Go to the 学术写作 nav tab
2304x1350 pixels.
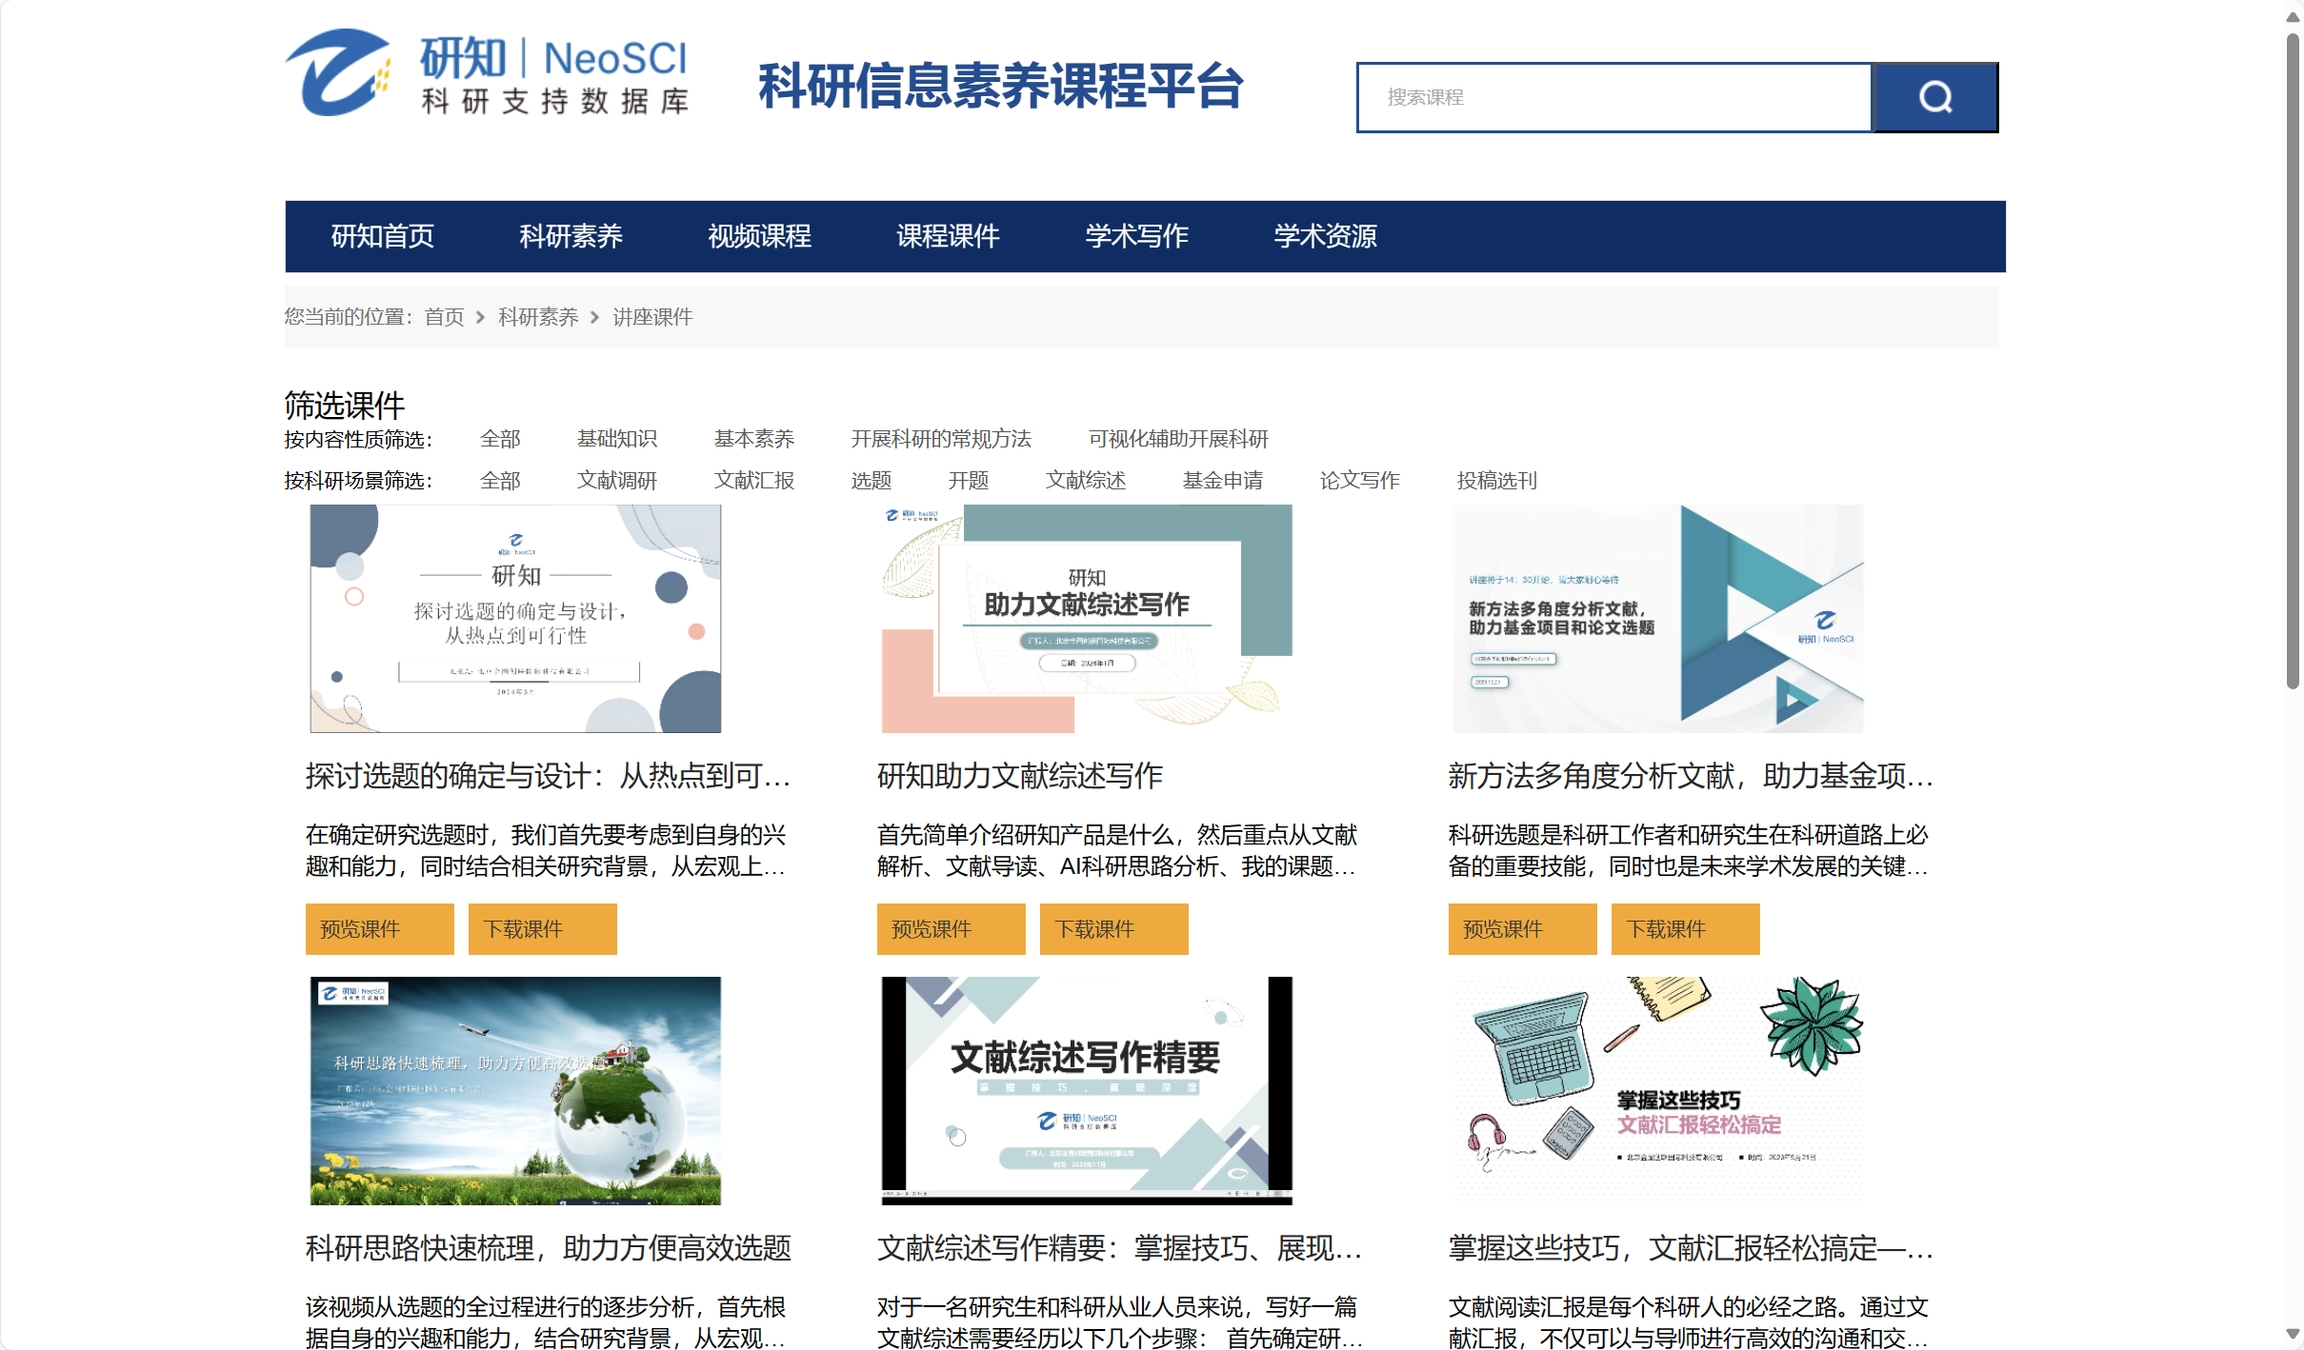pyautogui.click(x=1136, y=236)
